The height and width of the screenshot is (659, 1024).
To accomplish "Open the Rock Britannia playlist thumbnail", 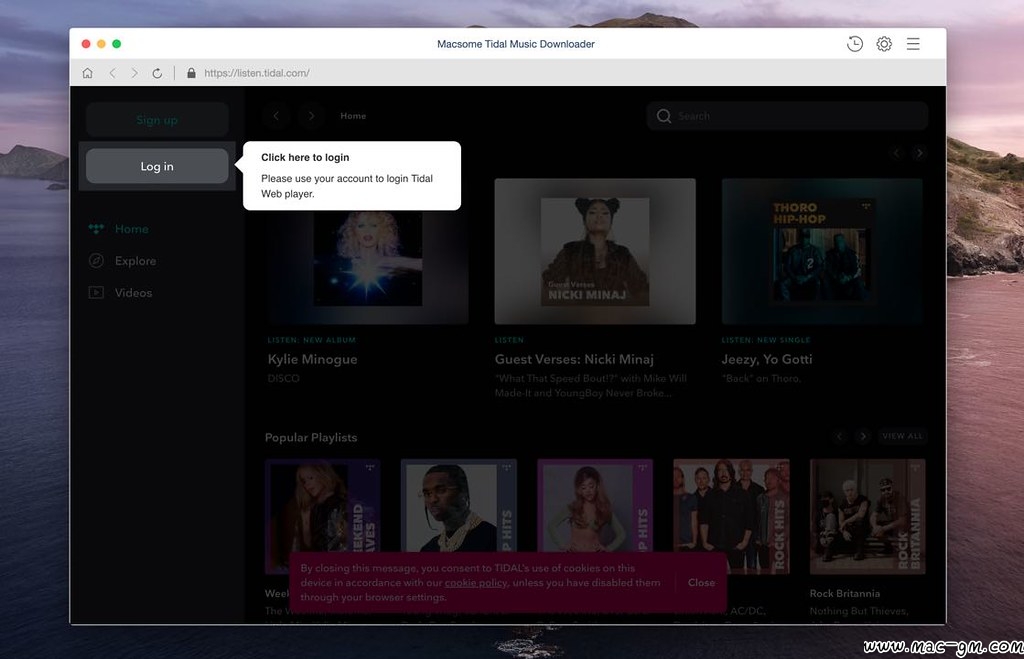I will click(867, 516).
